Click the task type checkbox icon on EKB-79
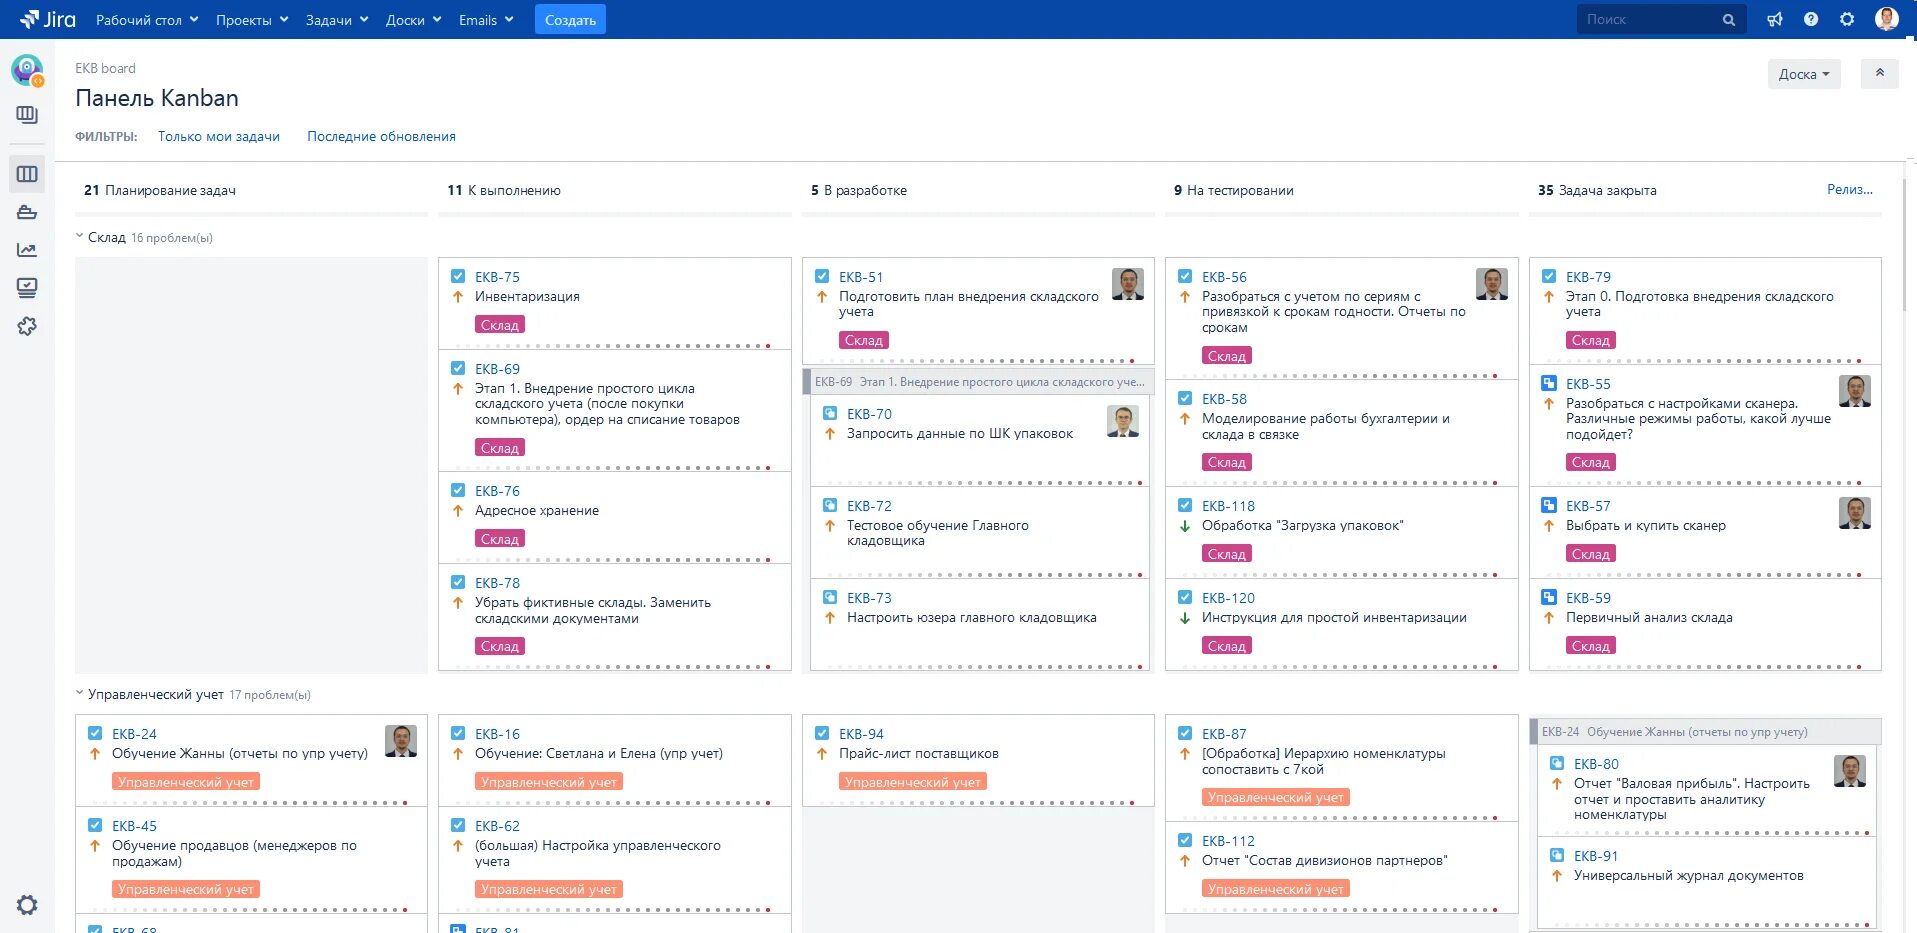The image size is (1917, 933). click(x=1549, y=277)
